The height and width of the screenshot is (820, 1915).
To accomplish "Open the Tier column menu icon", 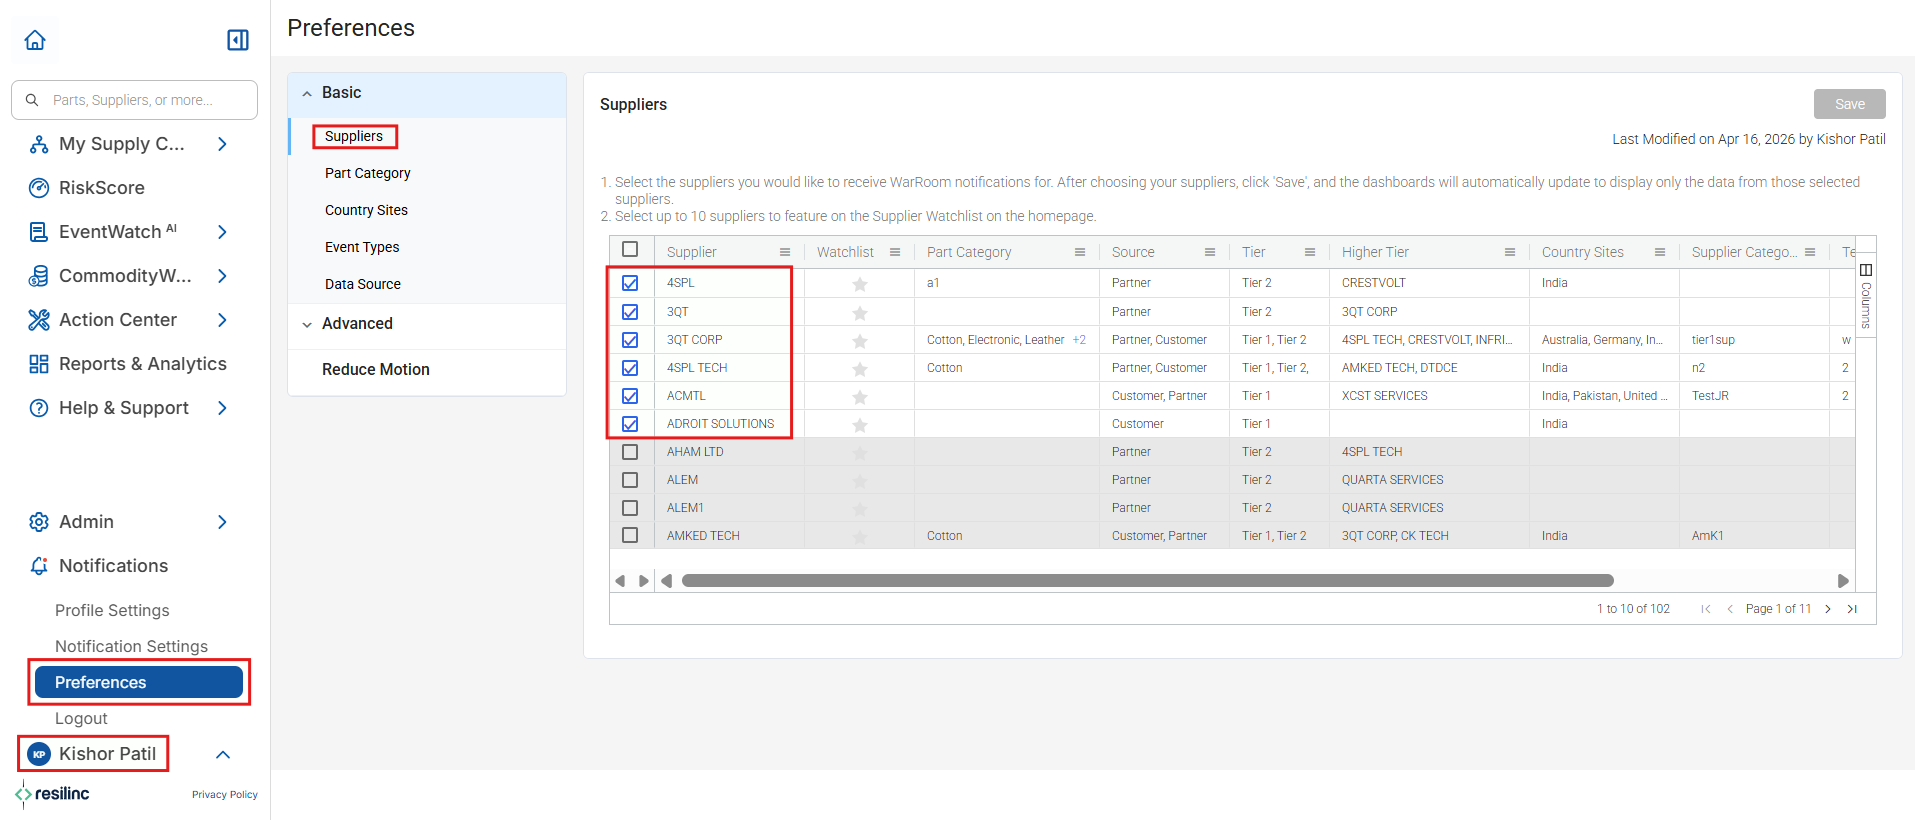I will [x=1310, y=252].
